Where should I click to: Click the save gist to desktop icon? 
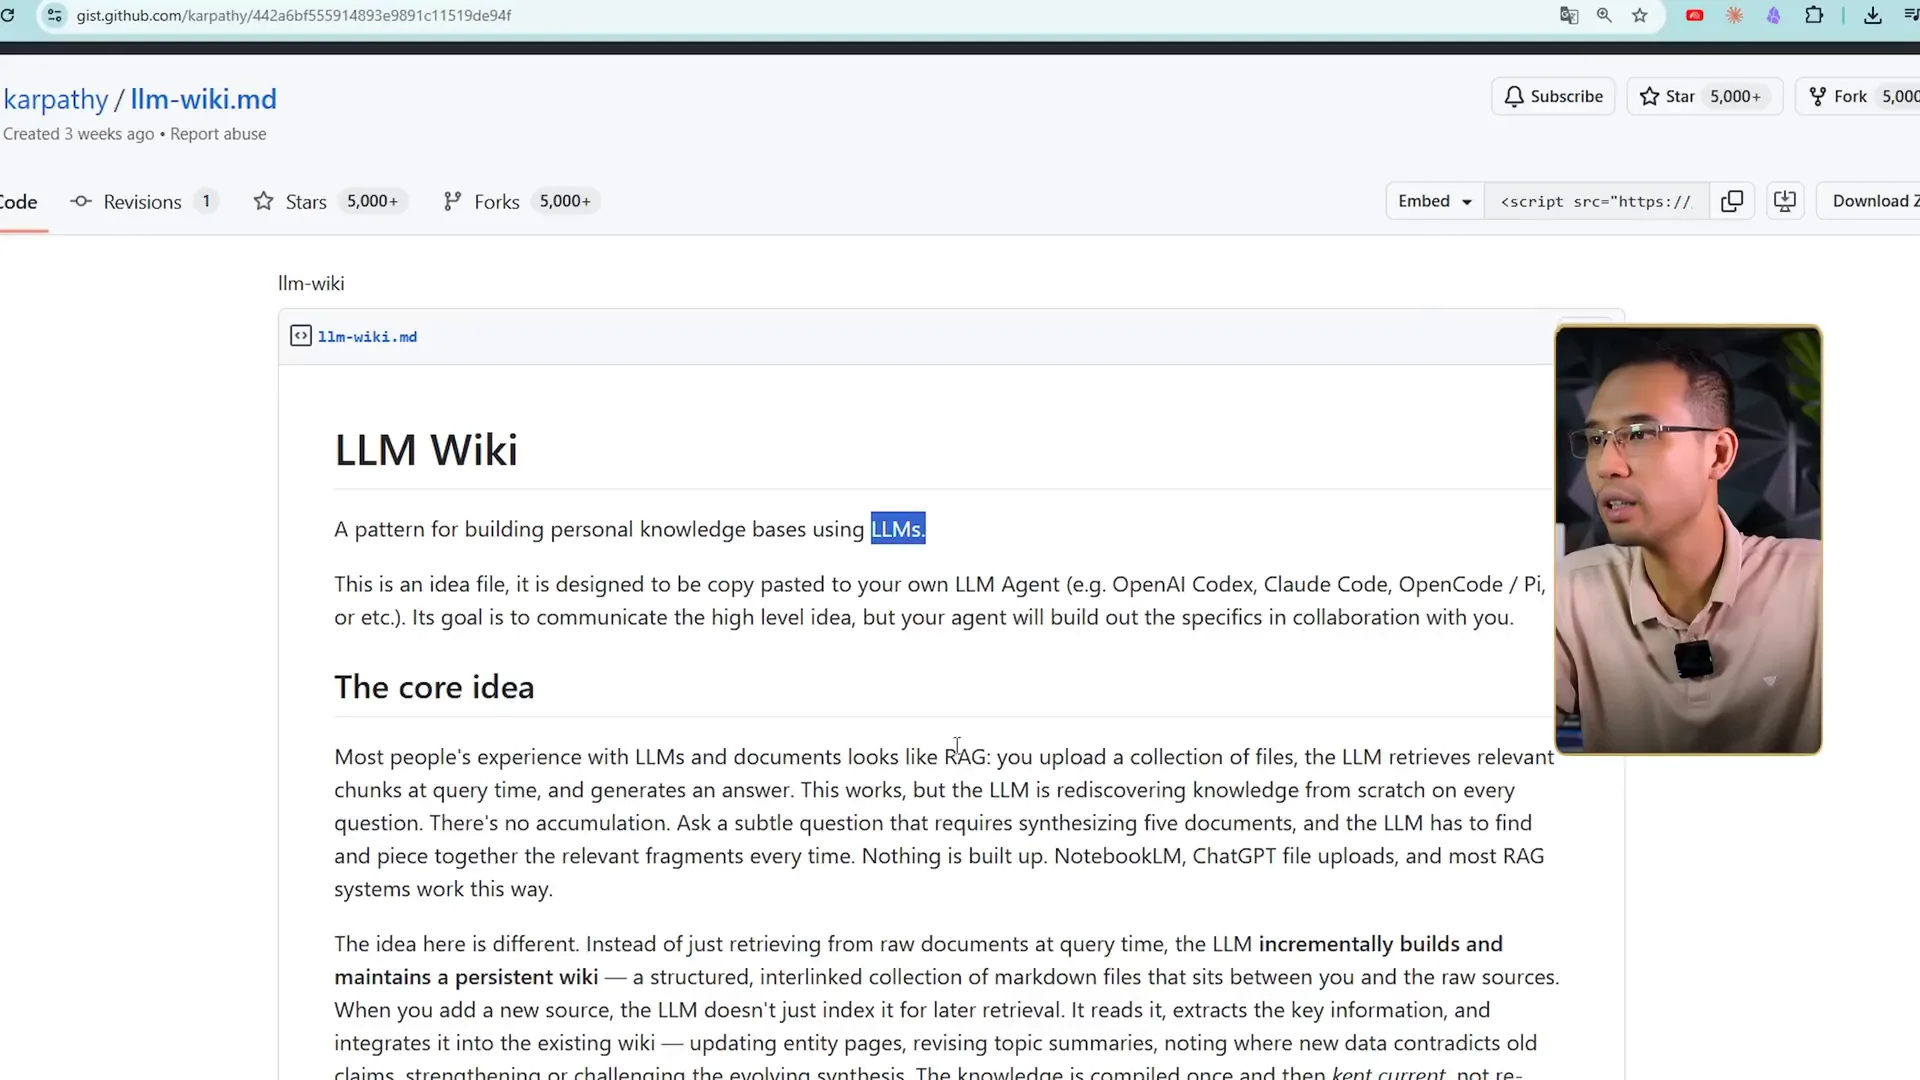[x=1785, y=201]
